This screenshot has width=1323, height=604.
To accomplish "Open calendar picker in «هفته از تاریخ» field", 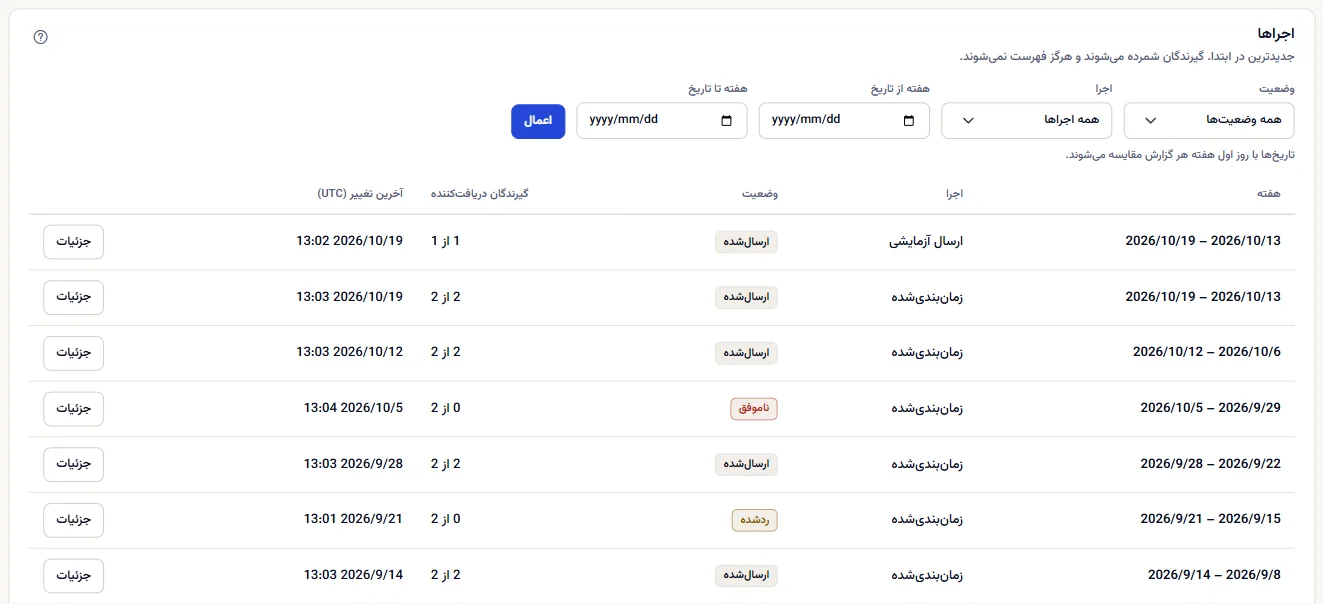I will pos(908,121).
